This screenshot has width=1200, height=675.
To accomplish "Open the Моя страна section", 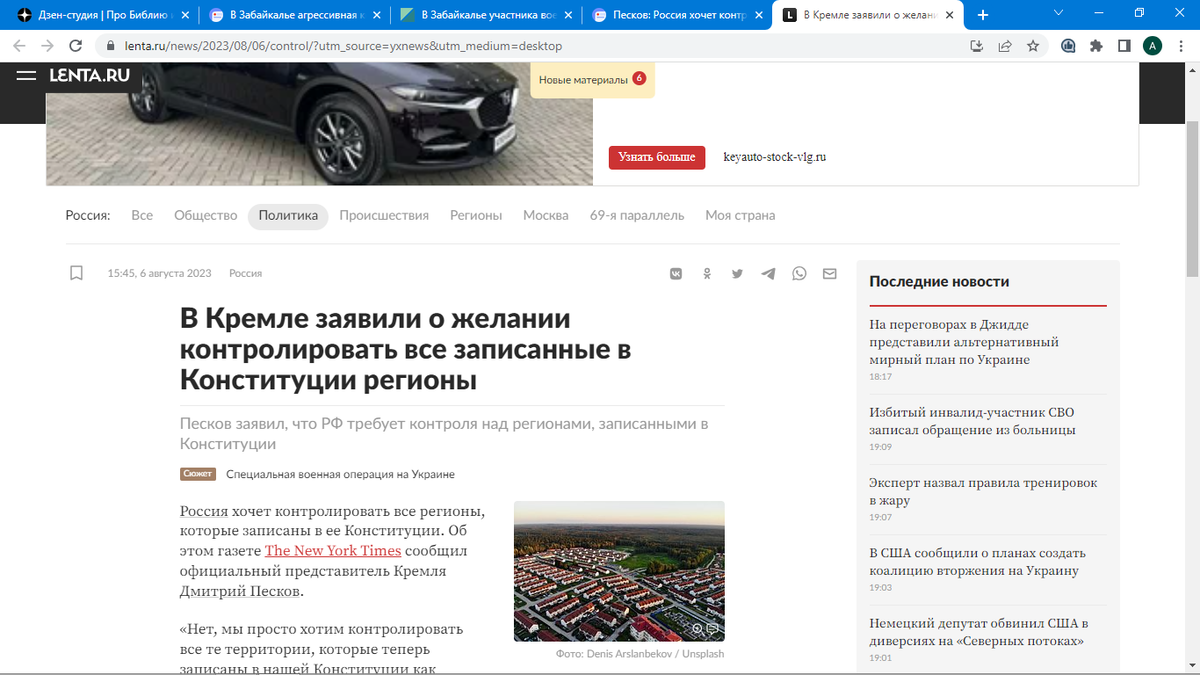I will (x=740, y=215).
